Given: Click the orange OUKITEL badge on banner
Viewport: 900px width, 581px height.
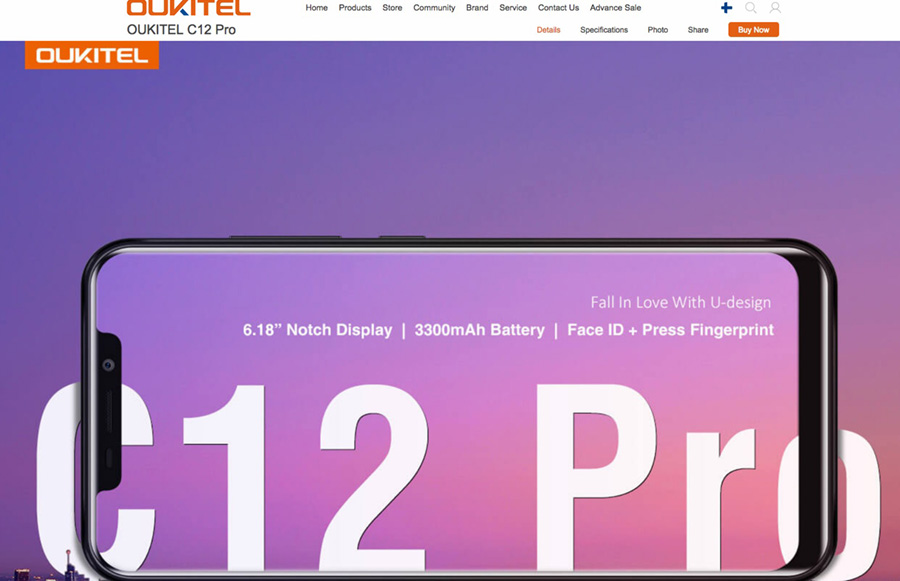Looking at the screenshot, I should click(x=92, y=56).
